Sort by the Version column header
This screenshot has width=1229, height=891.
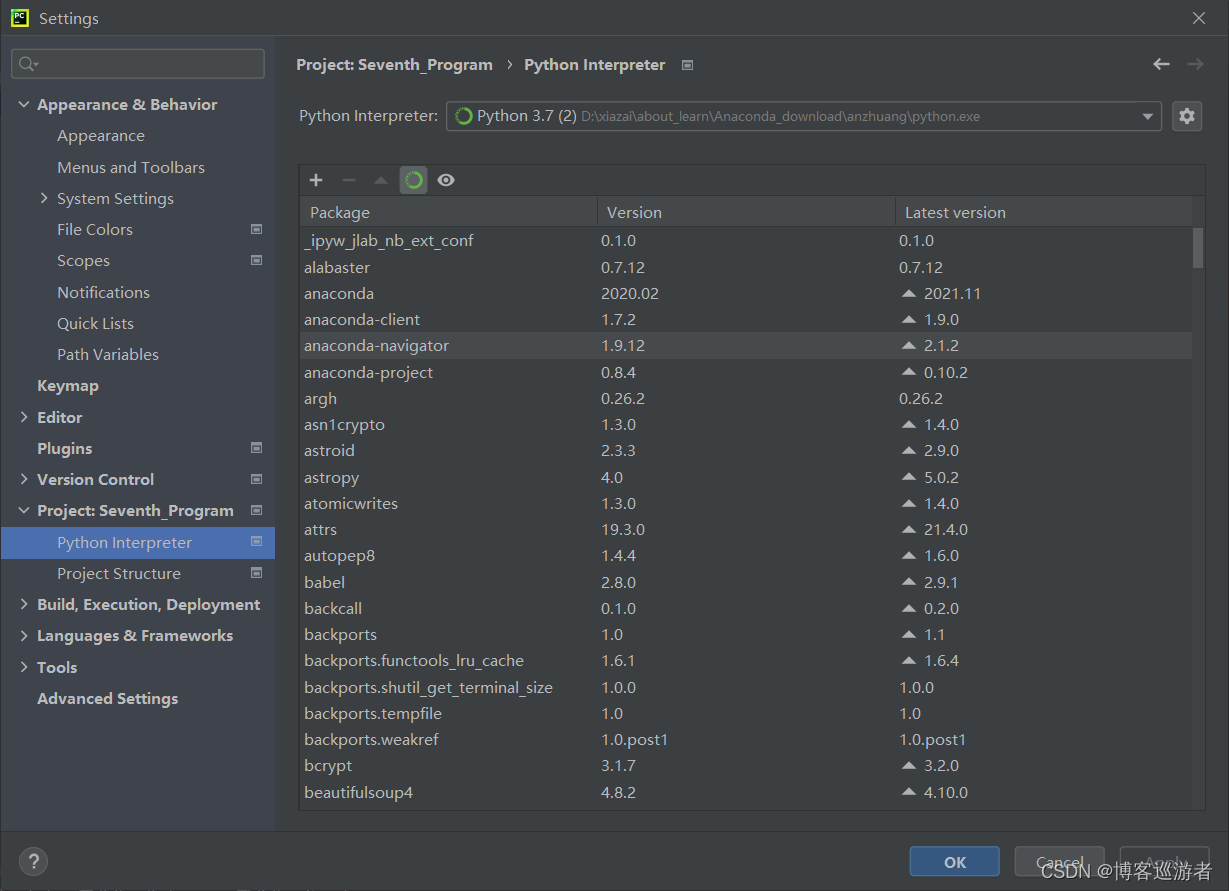[746, 212]
